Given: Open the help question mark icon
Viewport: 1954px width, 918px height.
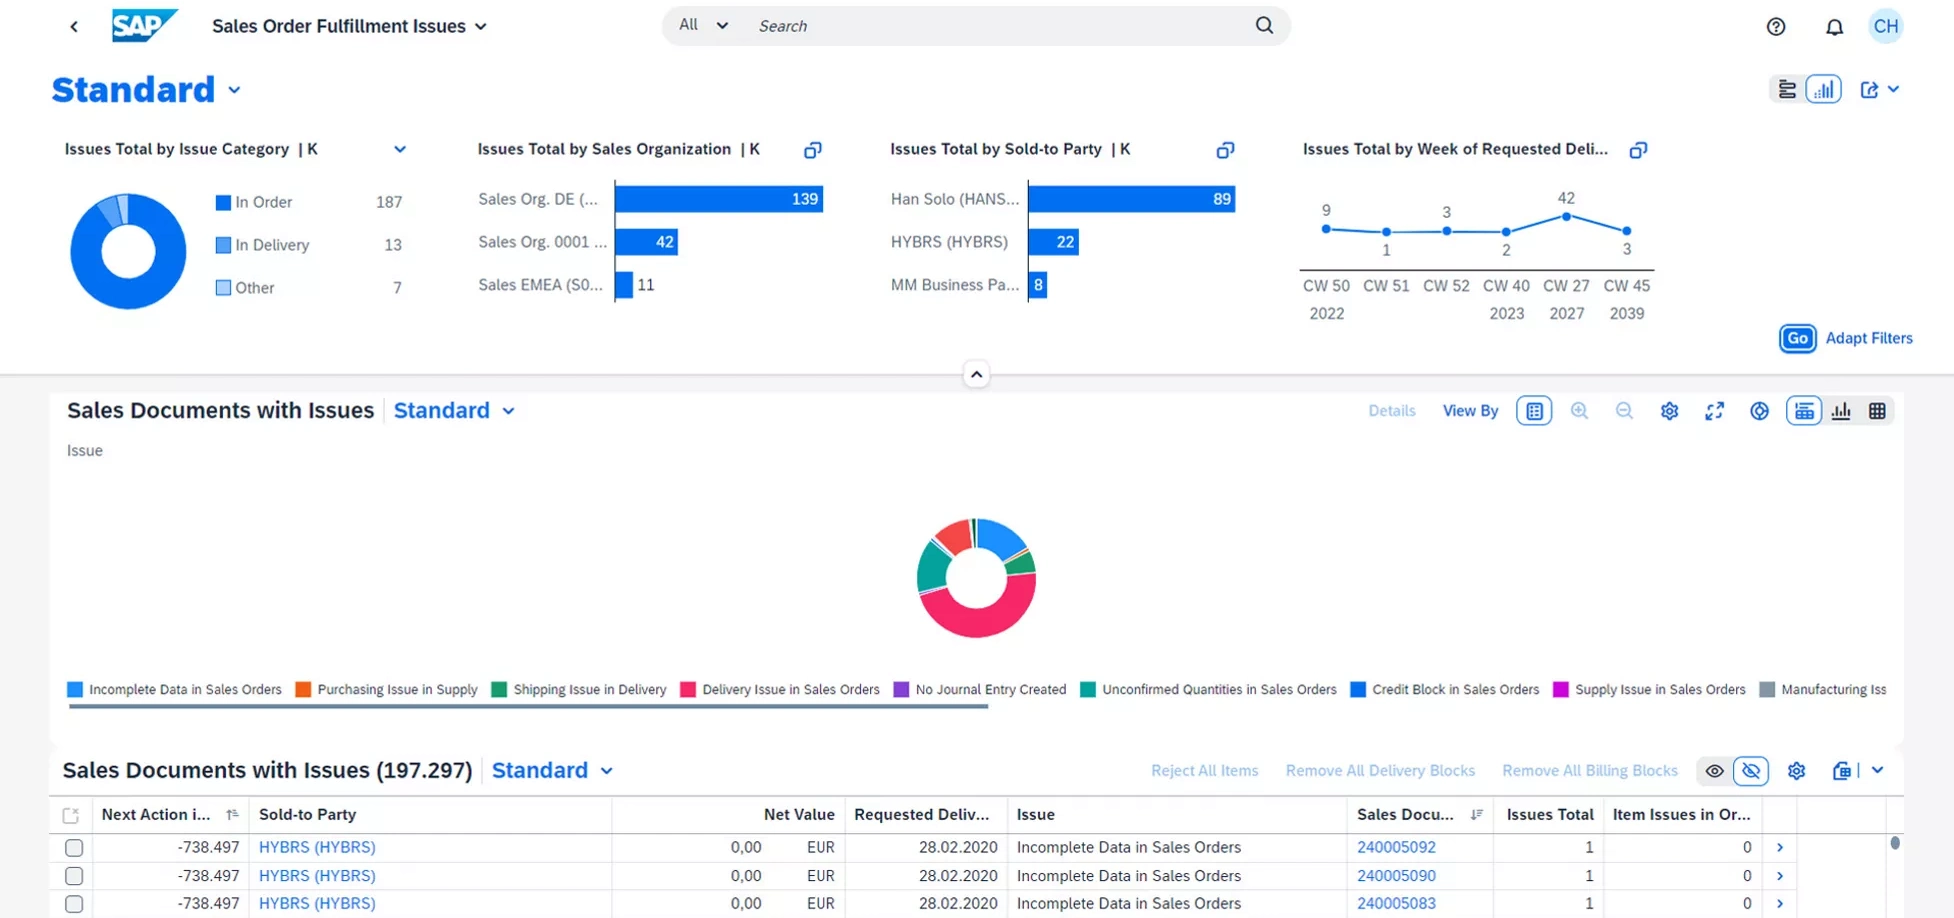Looking at the screenshot, I should point(1776,26).
